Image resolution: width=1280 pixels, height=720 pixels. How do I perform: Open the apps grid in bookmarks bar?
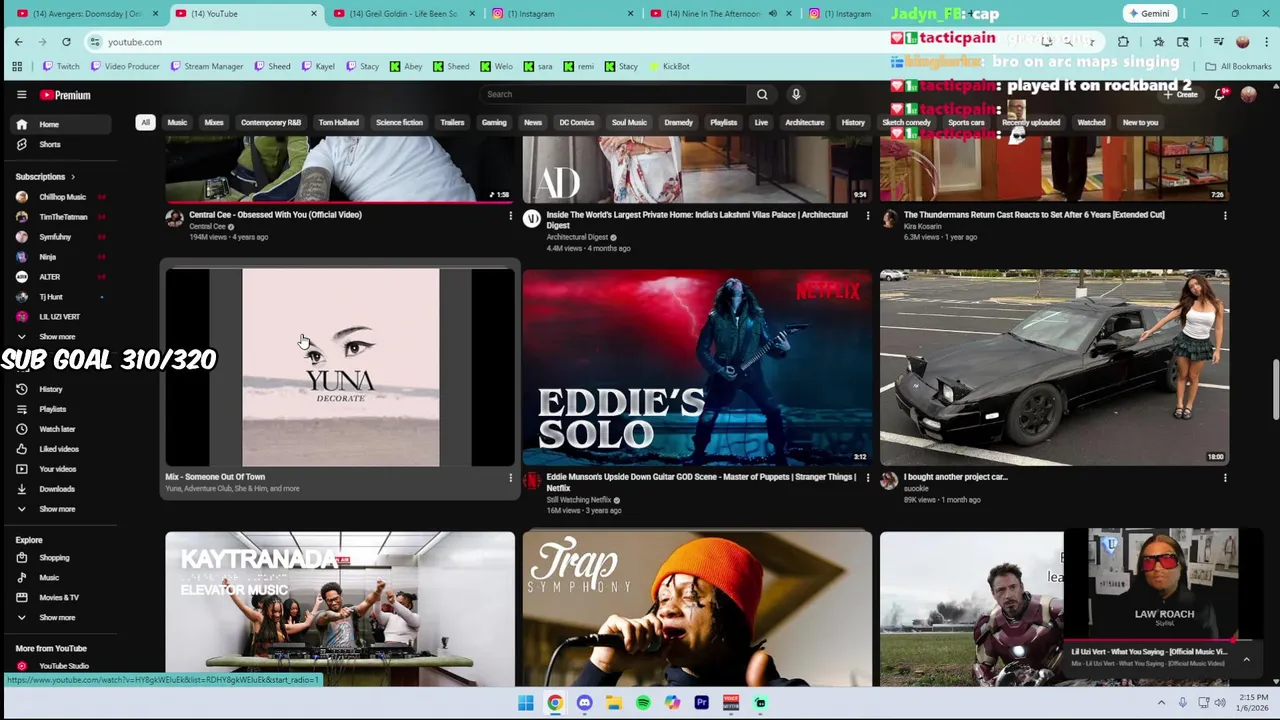point(17,66)
